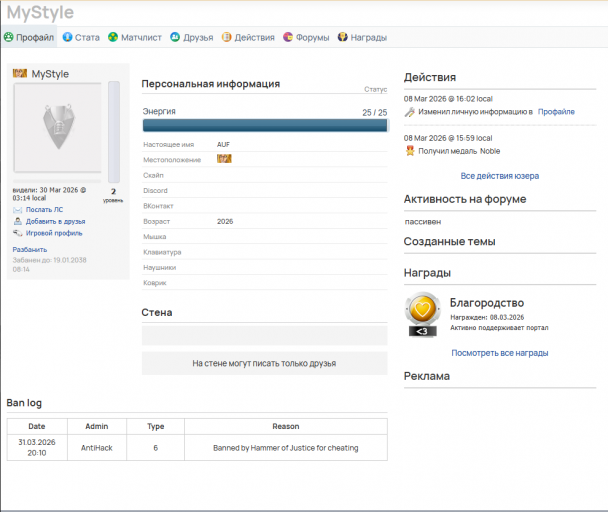This screenshot has height=512, width=608.
Task: Click the Игровой профиль icon
Action: (17, 233)
